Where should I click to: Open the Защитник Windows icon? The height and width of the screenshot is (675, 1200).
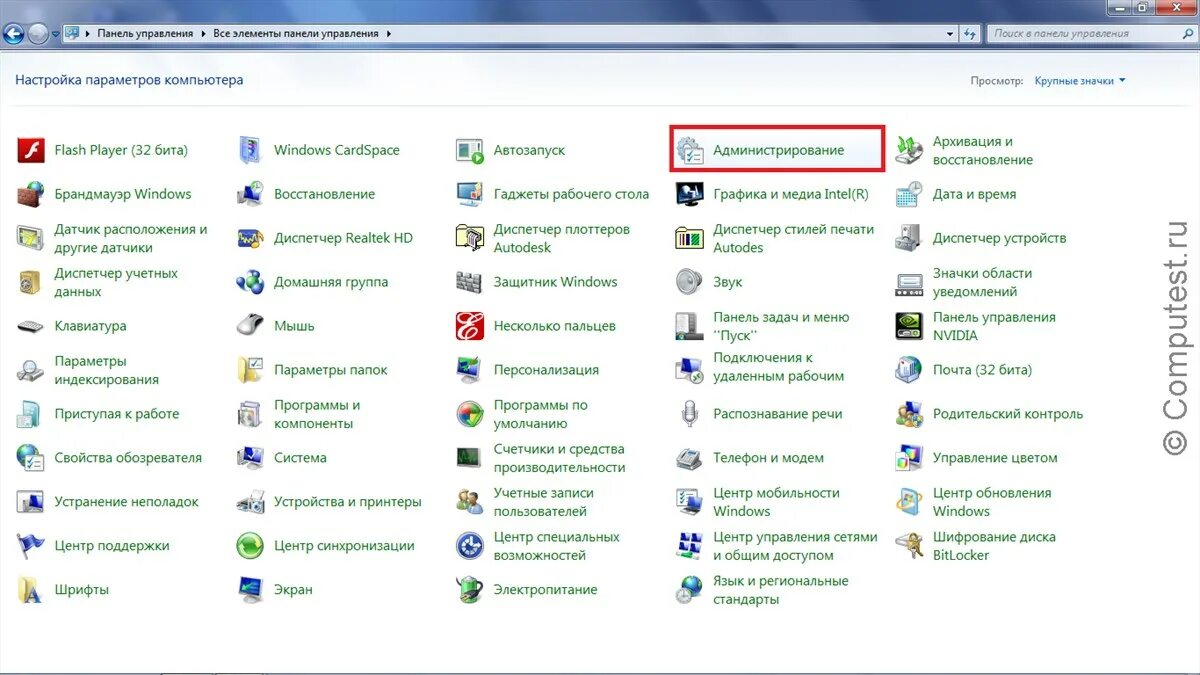pos(470,282)
